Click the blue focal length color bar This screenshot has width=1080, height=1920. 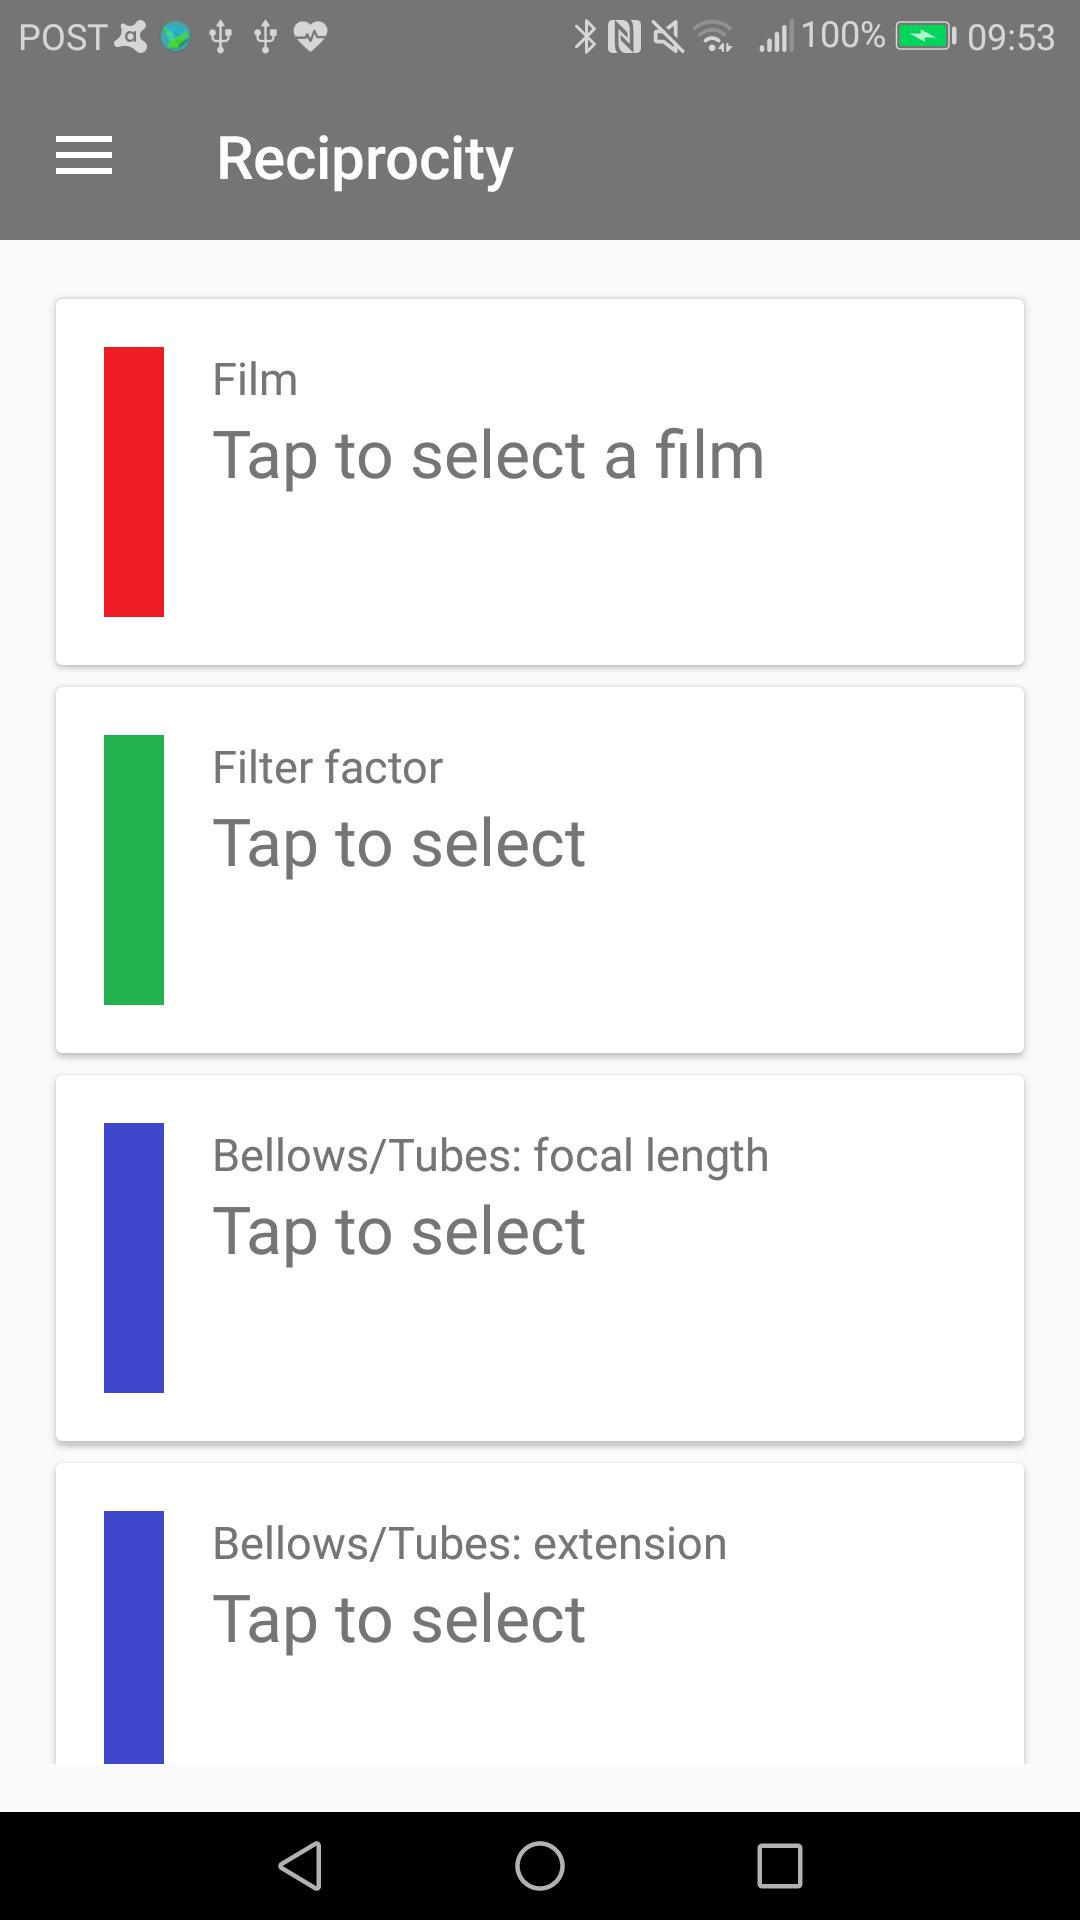[134, 1258]
